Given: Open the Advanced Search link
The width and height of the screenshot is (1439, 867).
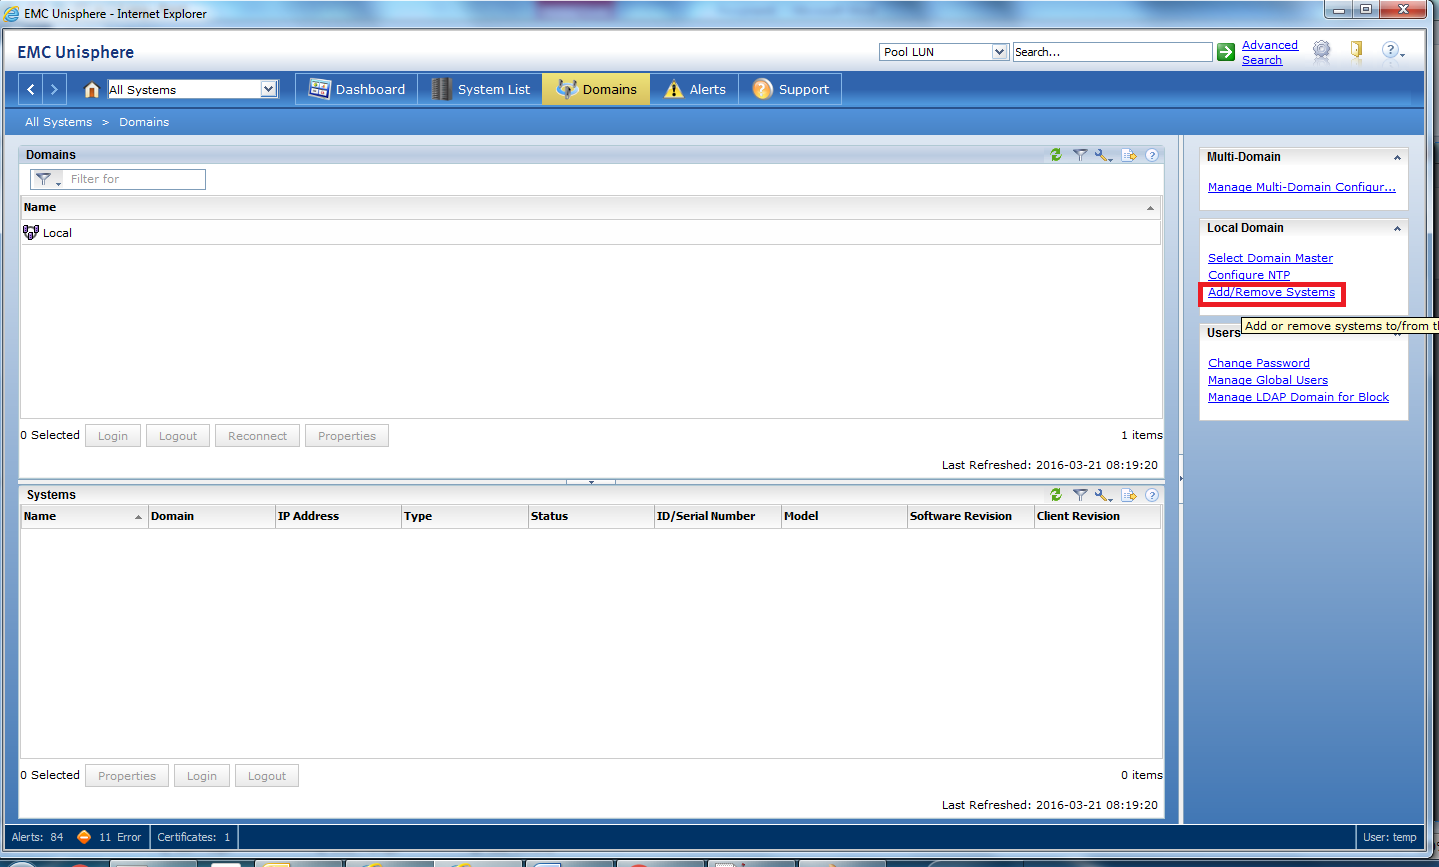Looking at the screenshot, I should pyautogui.click(x=1269, y=52).
